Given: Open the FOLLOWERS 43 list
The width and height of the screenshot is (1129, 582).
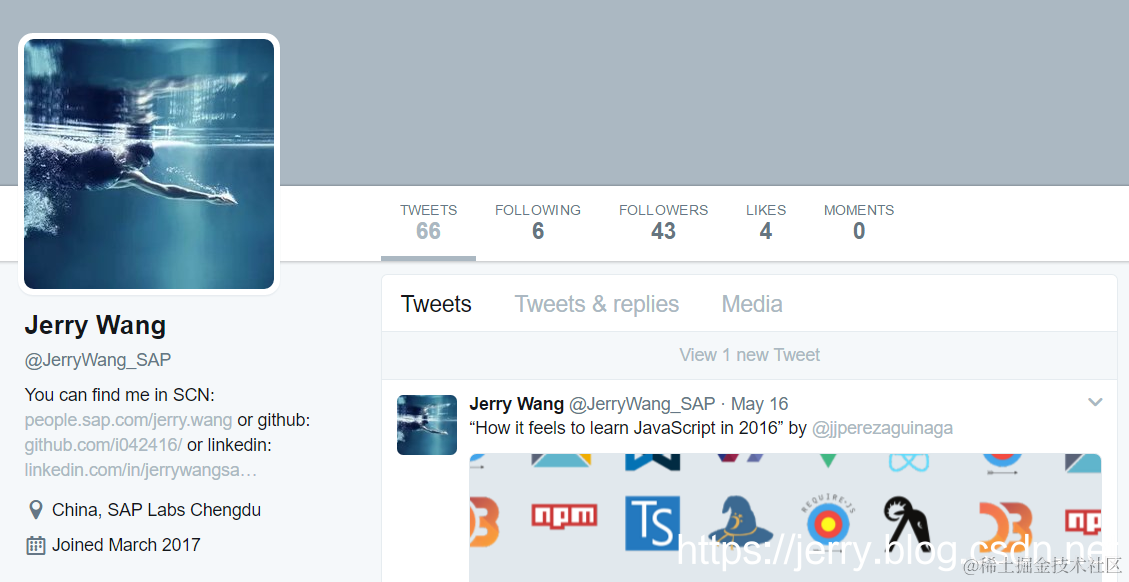Looking at the screenshot, I should pyautogui.click(x=663, y=222).
